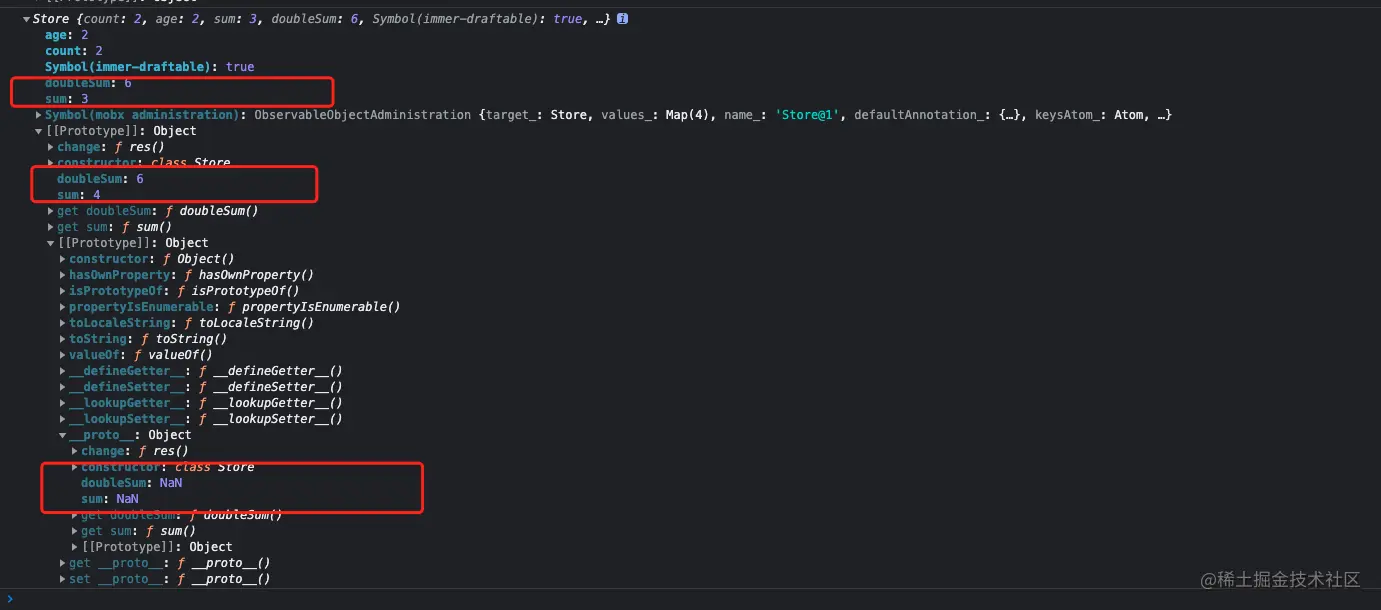
Task: Expand Symbol(mobx administration) entry
Action: (x=39, y=115)
